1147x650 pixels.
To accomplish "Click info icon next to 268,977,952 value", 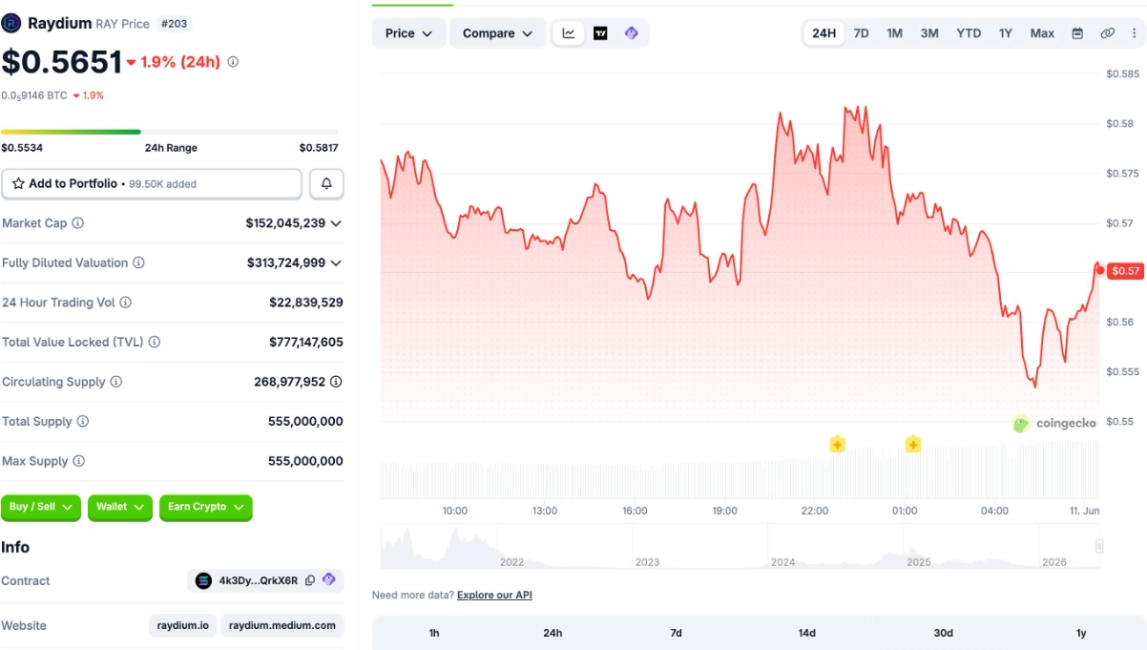I will [336, 382].
